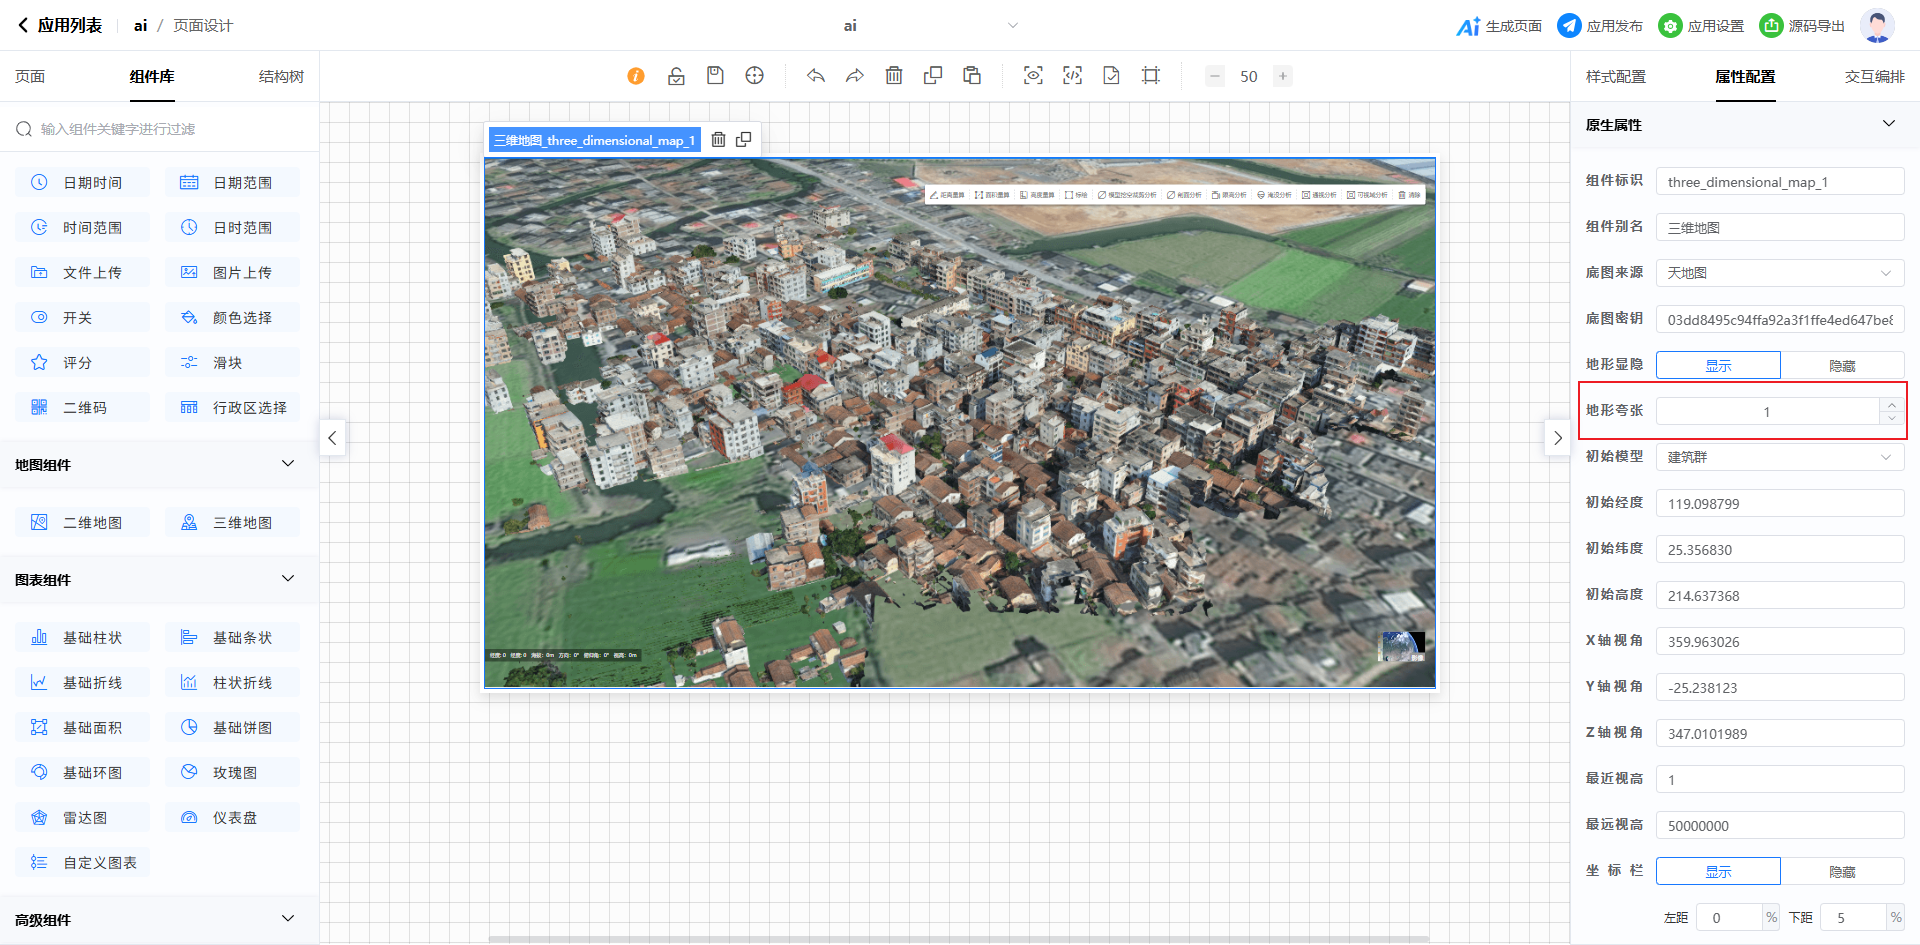Set 地形显隐 to 隐藏
Image resolution: width=1920 pixels, height=945 pixels.
click(x=1841, y=366)
